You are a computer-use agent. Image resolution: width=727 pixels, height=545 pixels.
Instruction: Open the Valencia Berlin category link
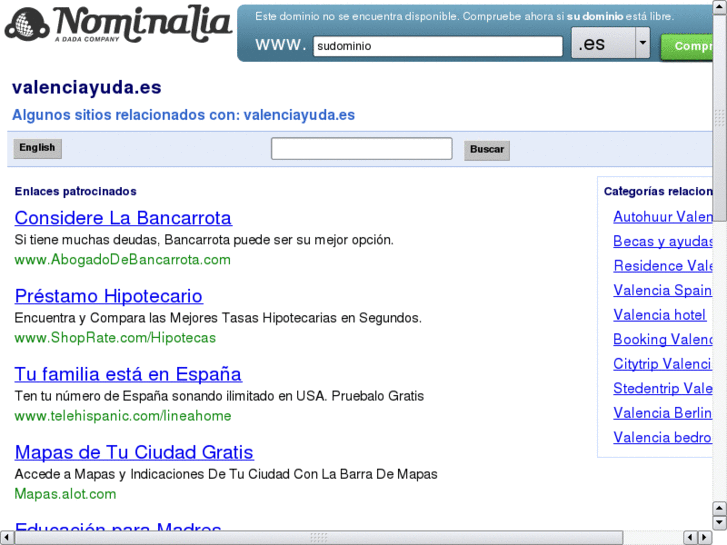[x=662, y=413]
